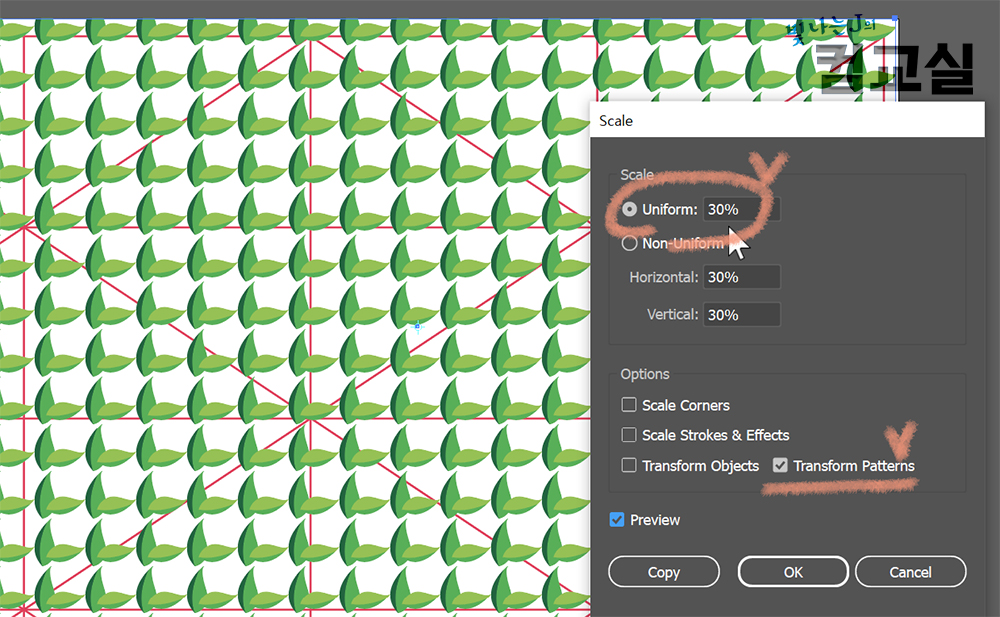Click the center reference point on canvas
Viewport: 1000px width, 617px height.
(x=418, y=327)
